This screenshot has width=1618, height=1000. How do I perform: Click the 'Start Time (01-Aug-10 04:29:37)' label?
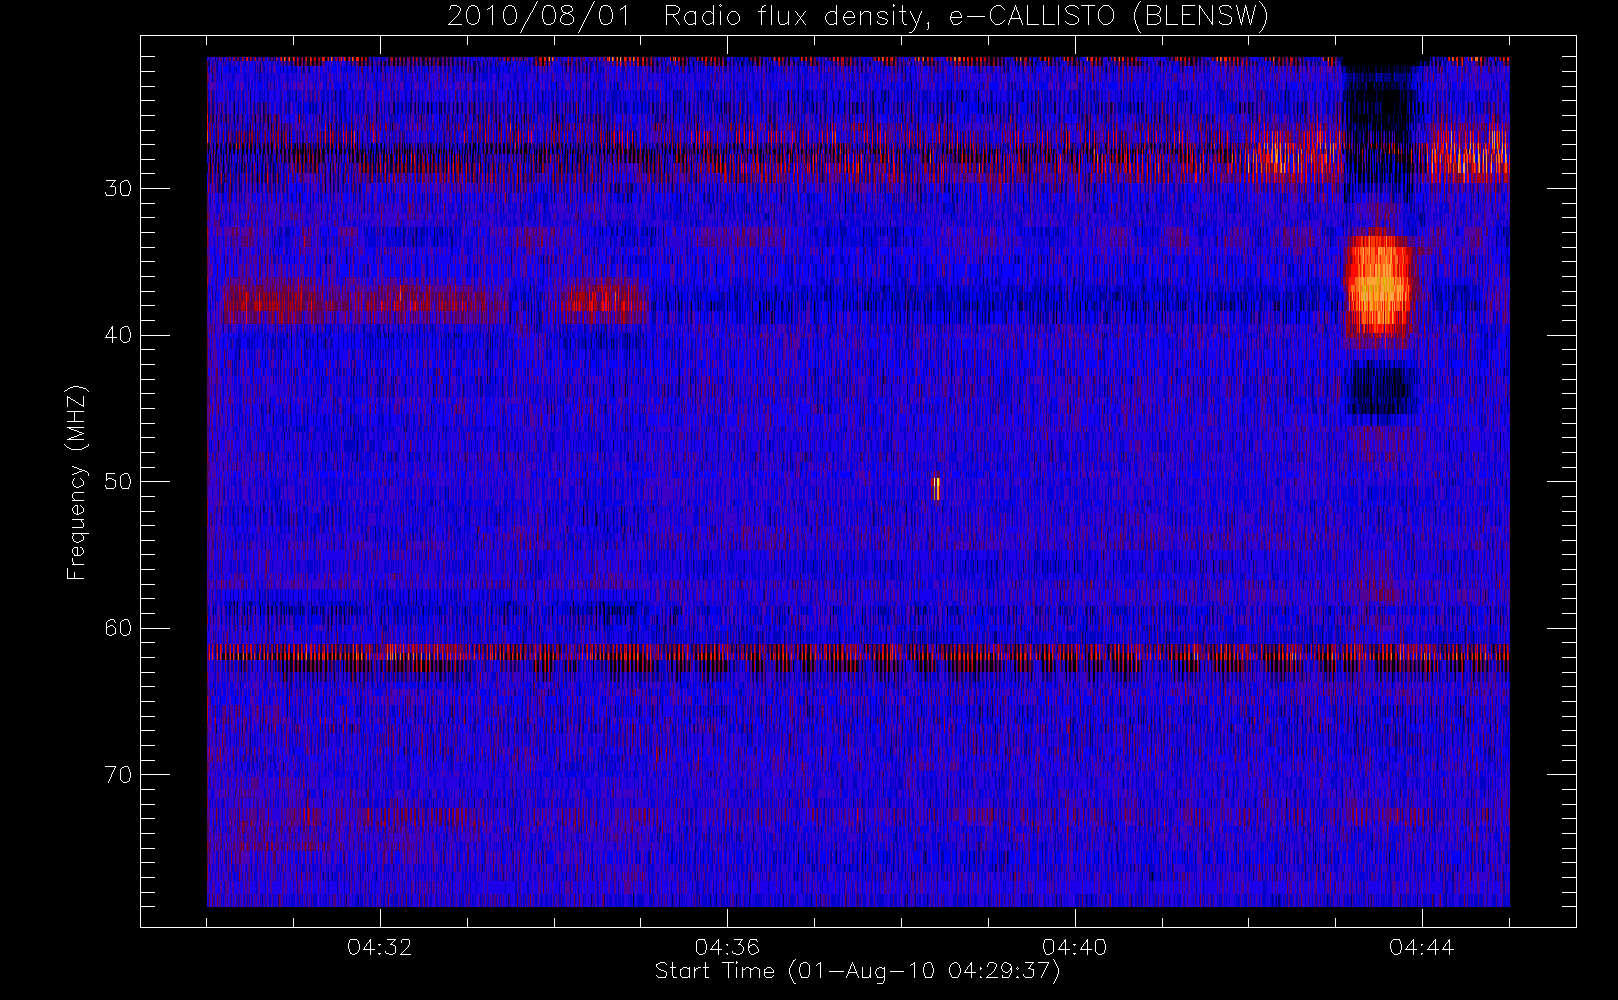click(857, 971)
